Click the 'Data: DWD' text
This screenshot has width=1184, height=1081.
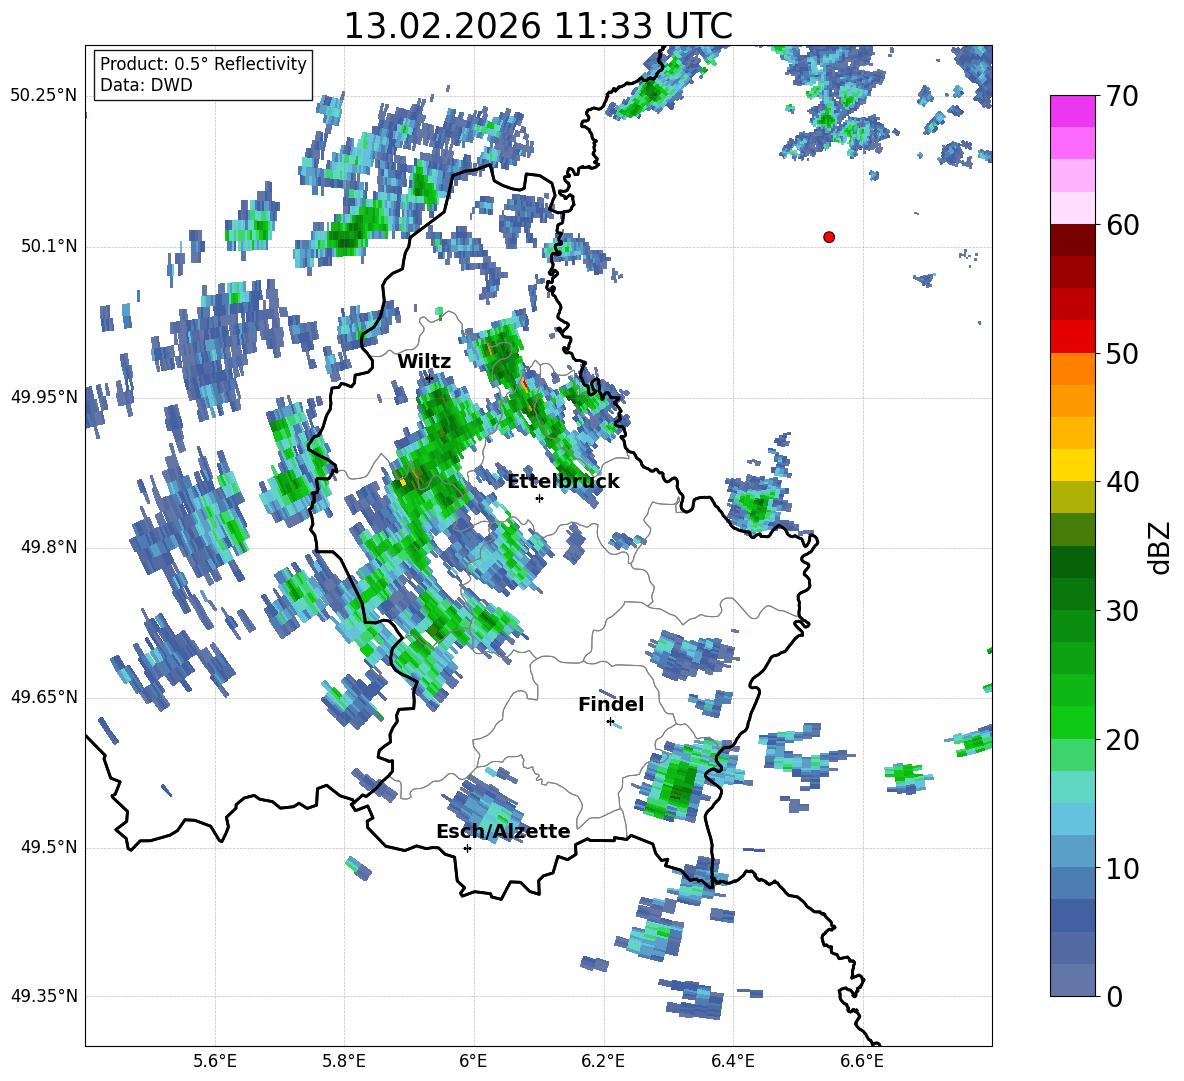(146, 85)
